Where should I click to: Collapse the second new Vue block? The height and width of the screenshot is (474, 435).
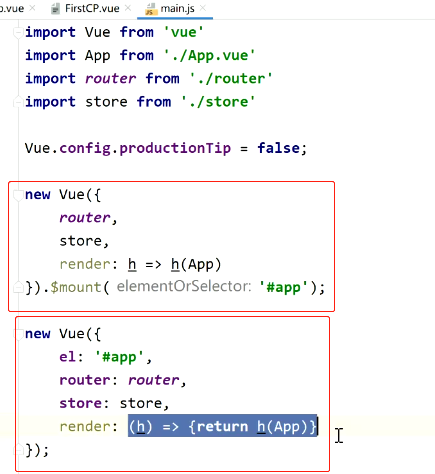pos(19,334)
